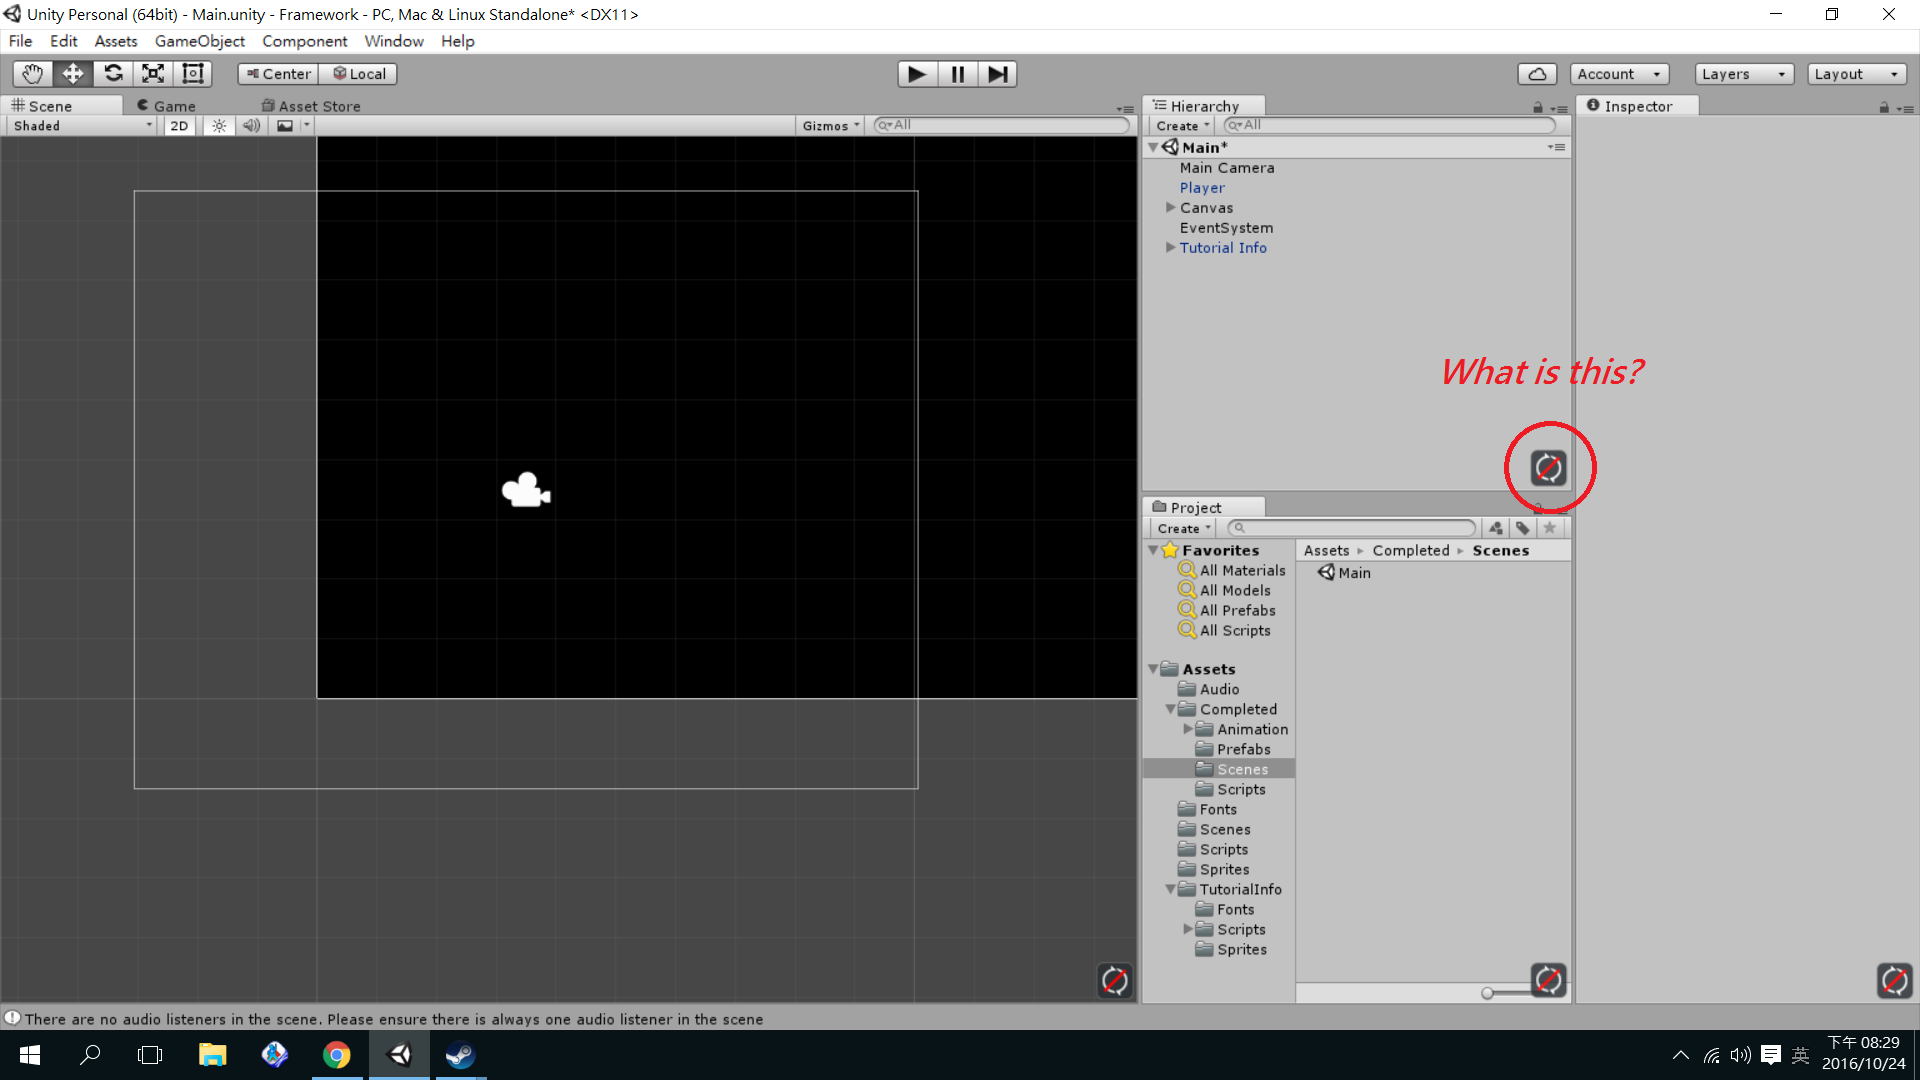The height and width of the screenshot is (1080, 1920).
Task: Search by label tag icon
Action: coord(1522,528)
